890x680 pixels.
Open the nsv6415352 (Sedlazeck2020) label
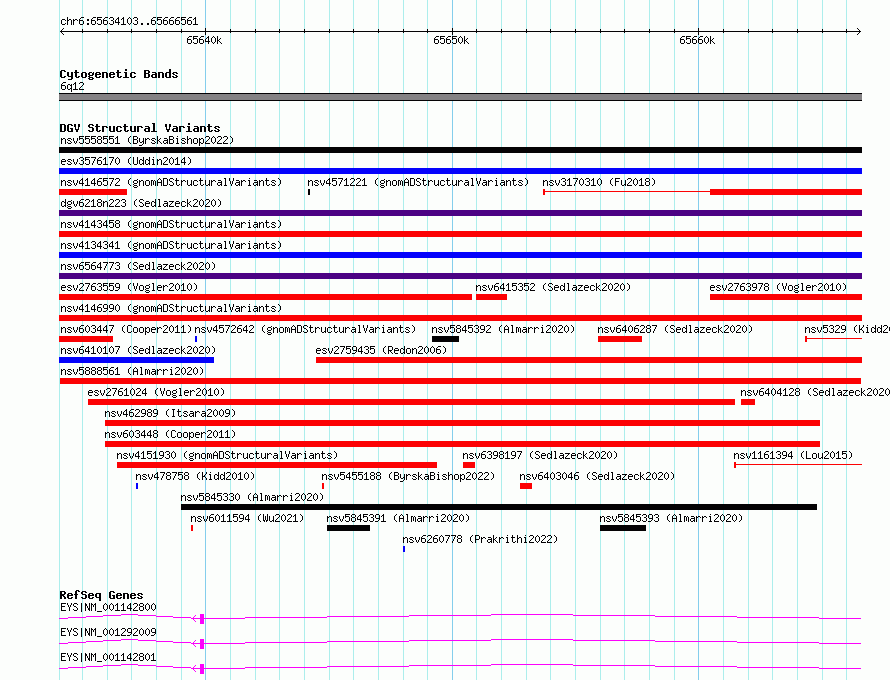[553, 287]
